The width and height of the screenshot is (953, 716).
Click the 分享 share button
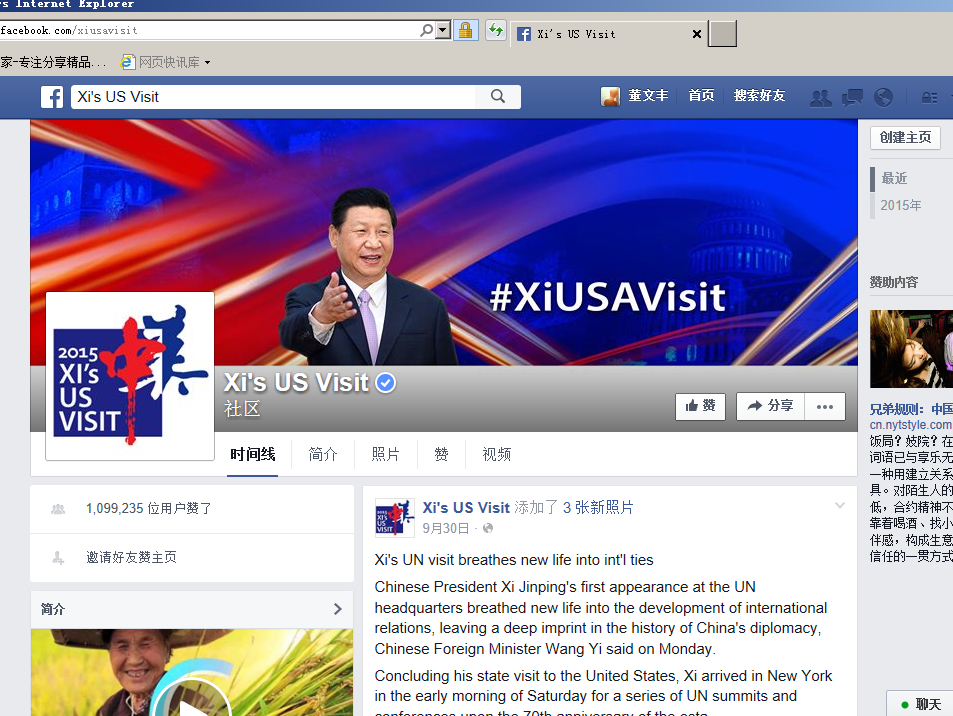770,406
